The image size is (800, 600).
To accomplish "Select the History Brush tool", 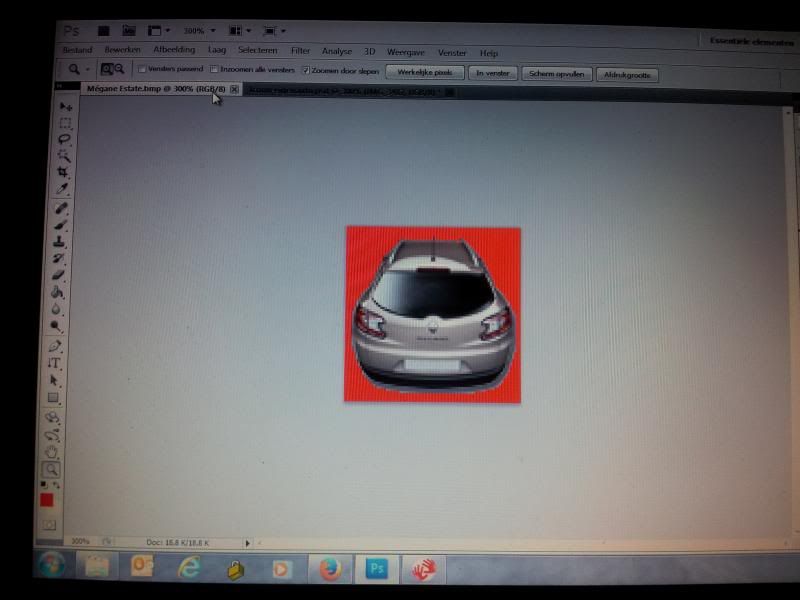I will 59,259.
